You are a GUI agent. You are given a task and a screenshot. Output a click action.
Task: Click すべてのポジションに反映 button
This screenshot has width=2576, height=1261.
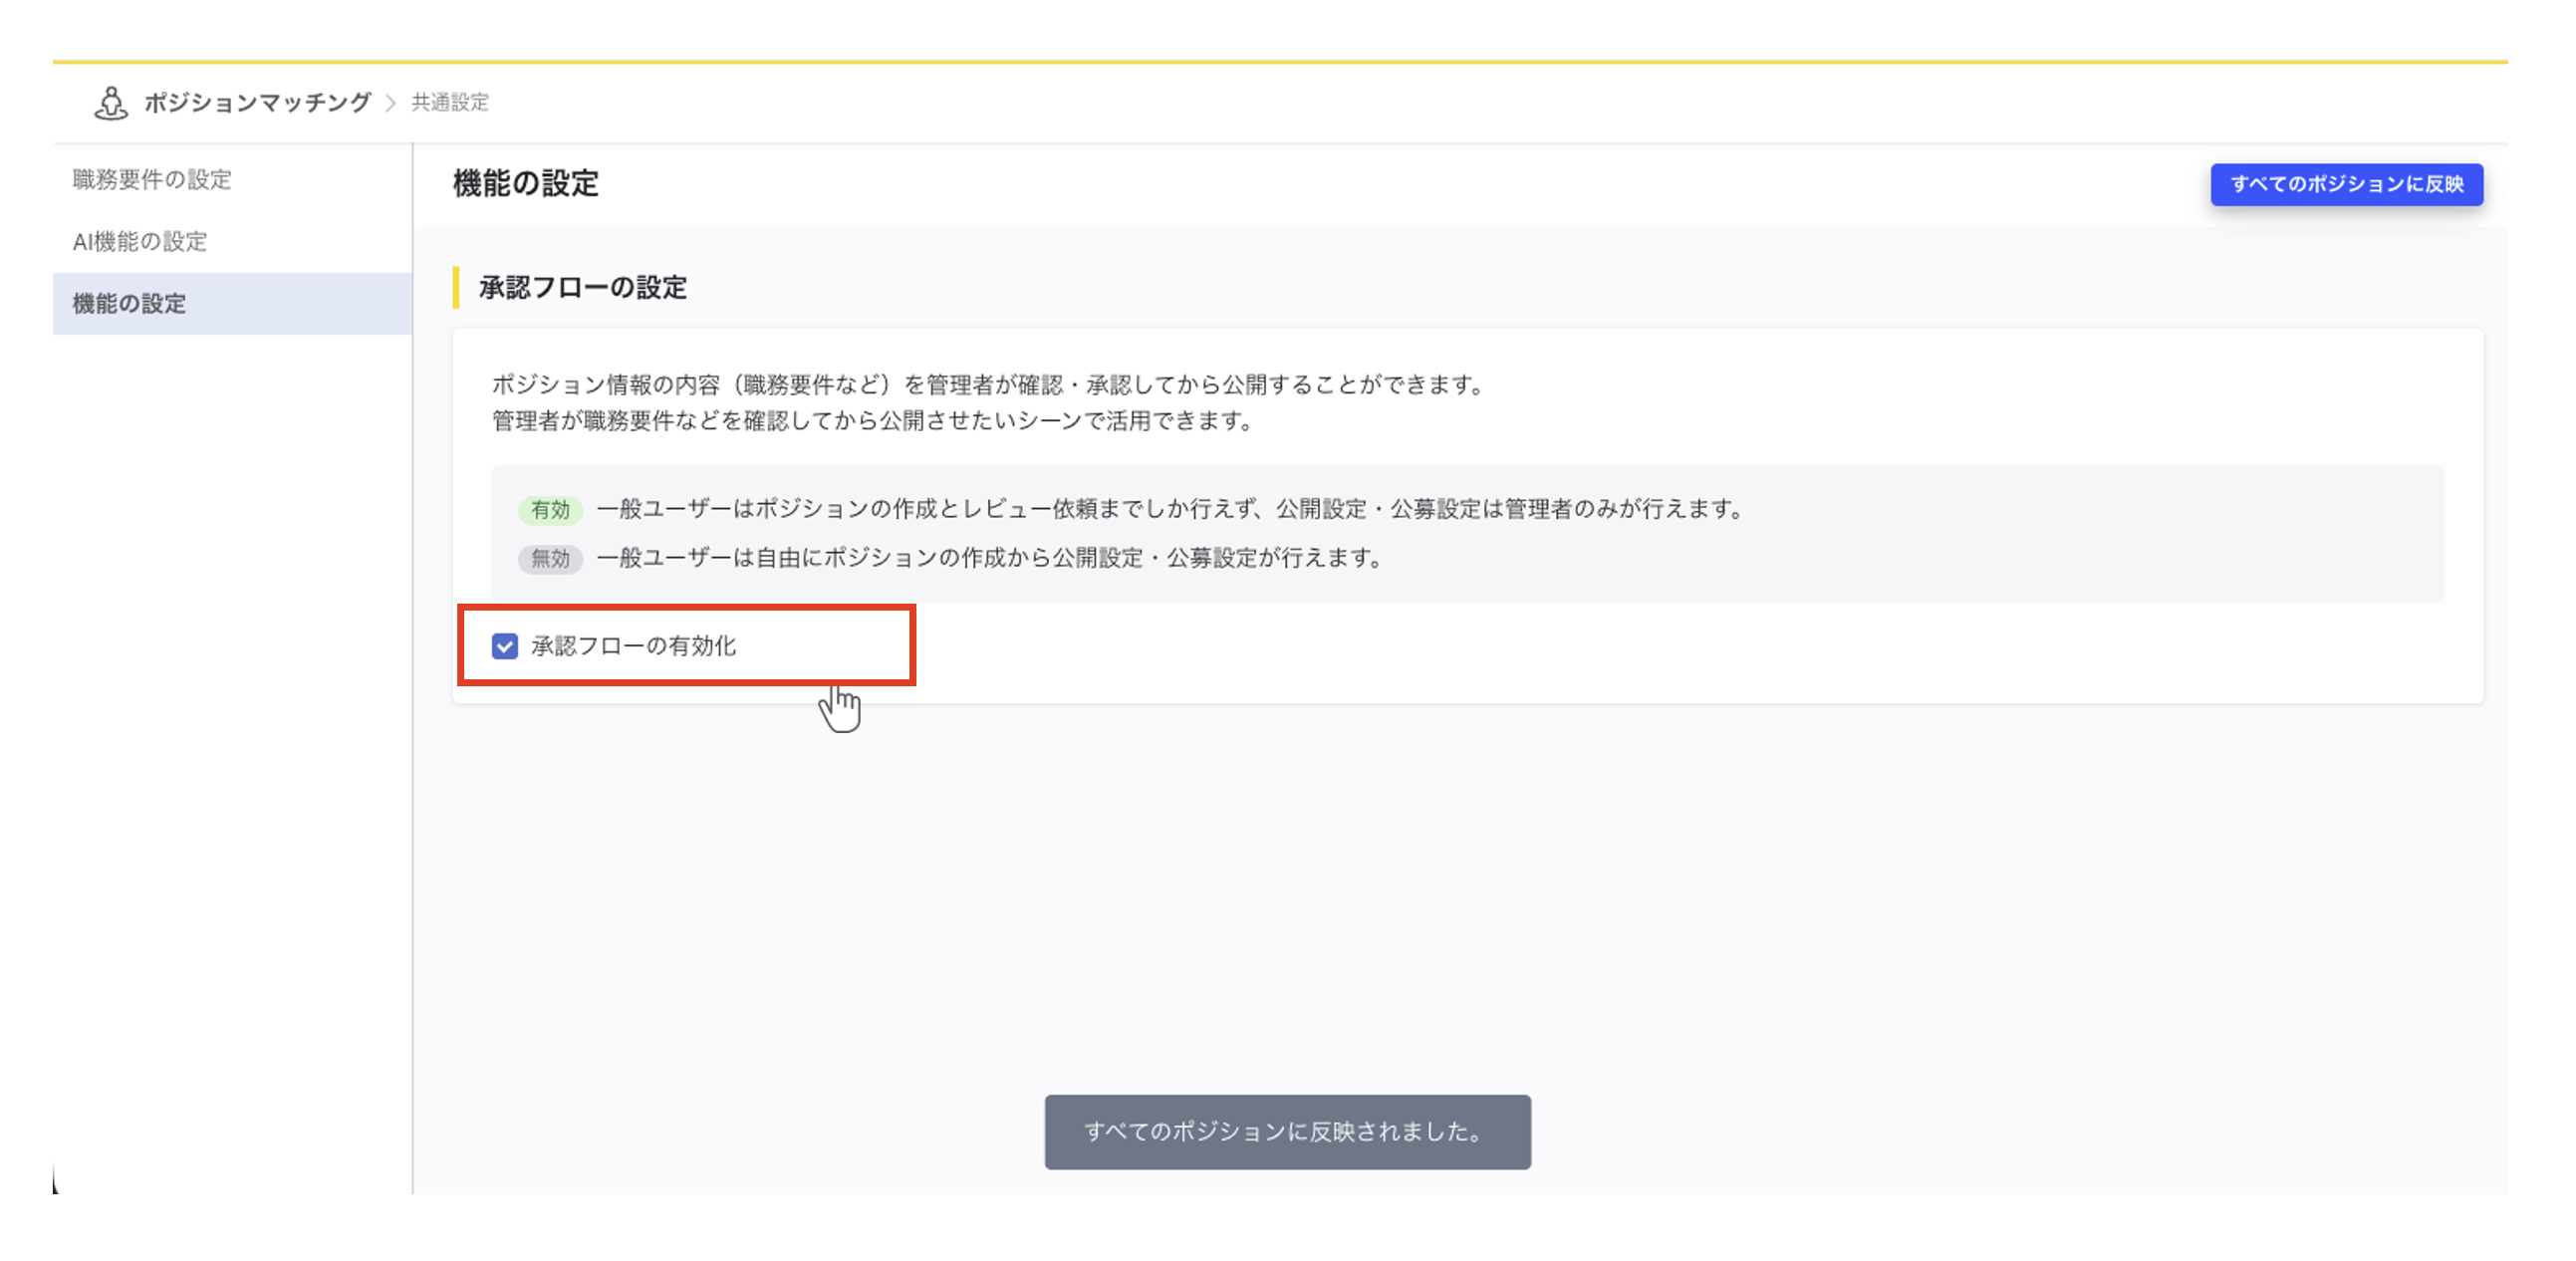2346,184
